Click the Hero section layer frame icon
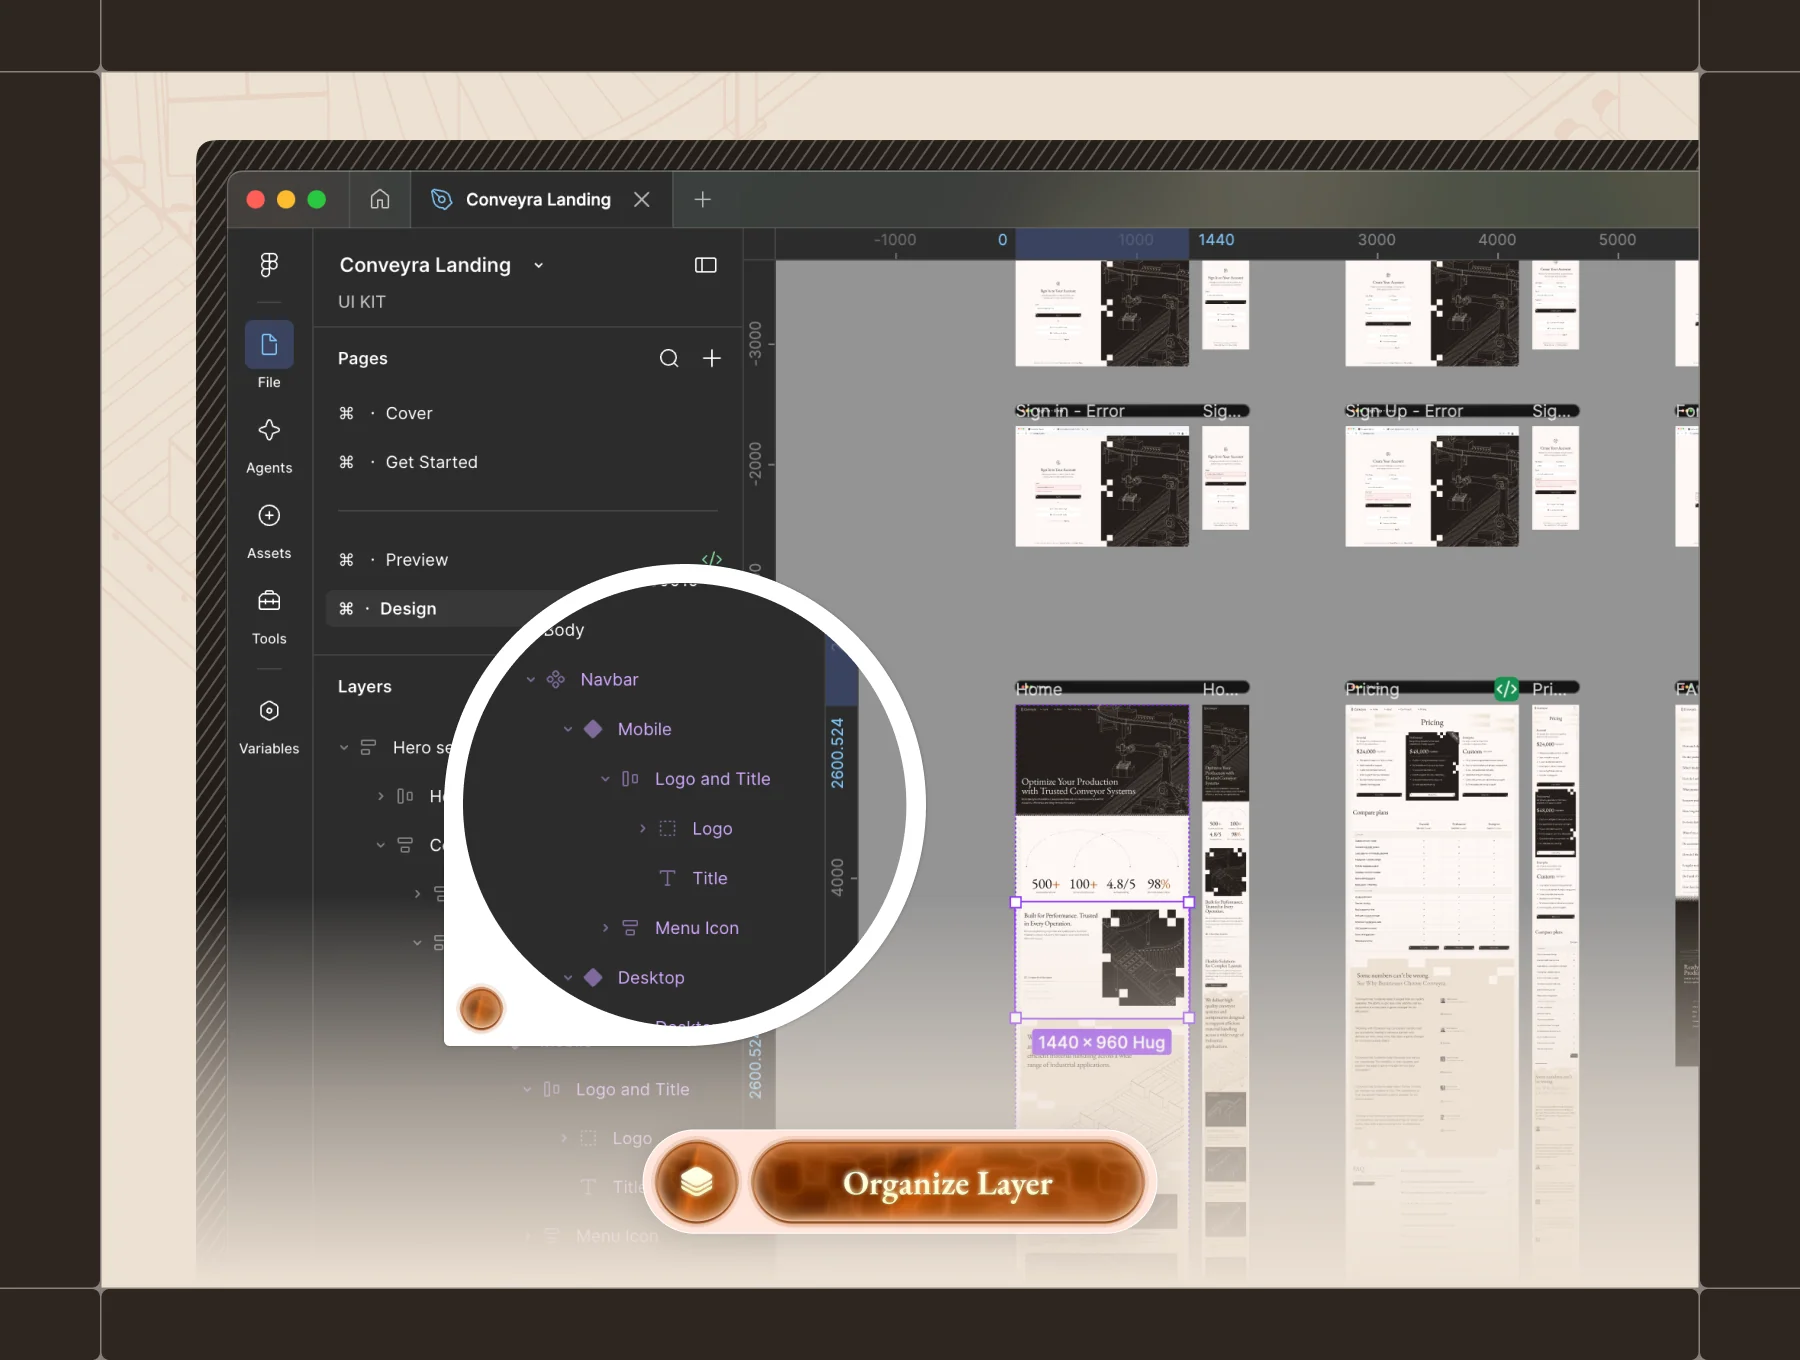1800x1360 pixels. point(368,747)
